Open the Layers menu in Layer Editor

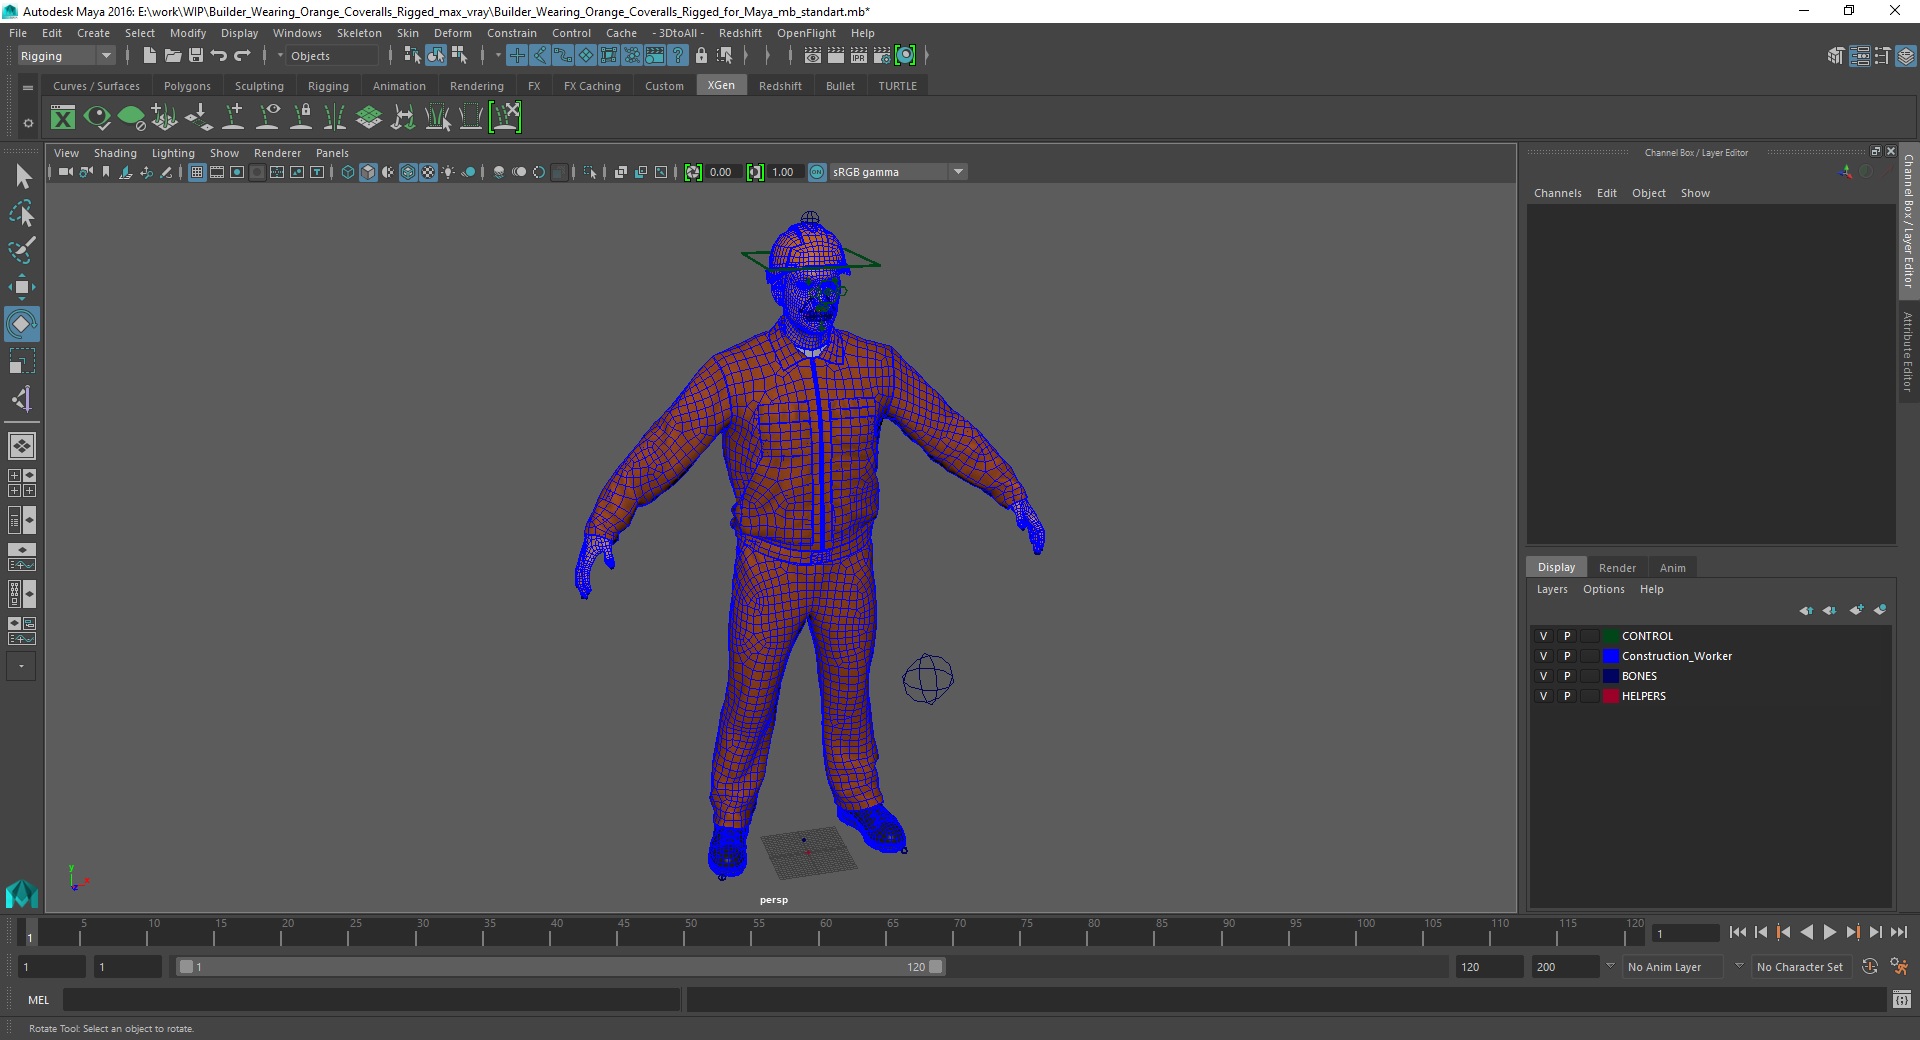click(x=1552, y=589)
